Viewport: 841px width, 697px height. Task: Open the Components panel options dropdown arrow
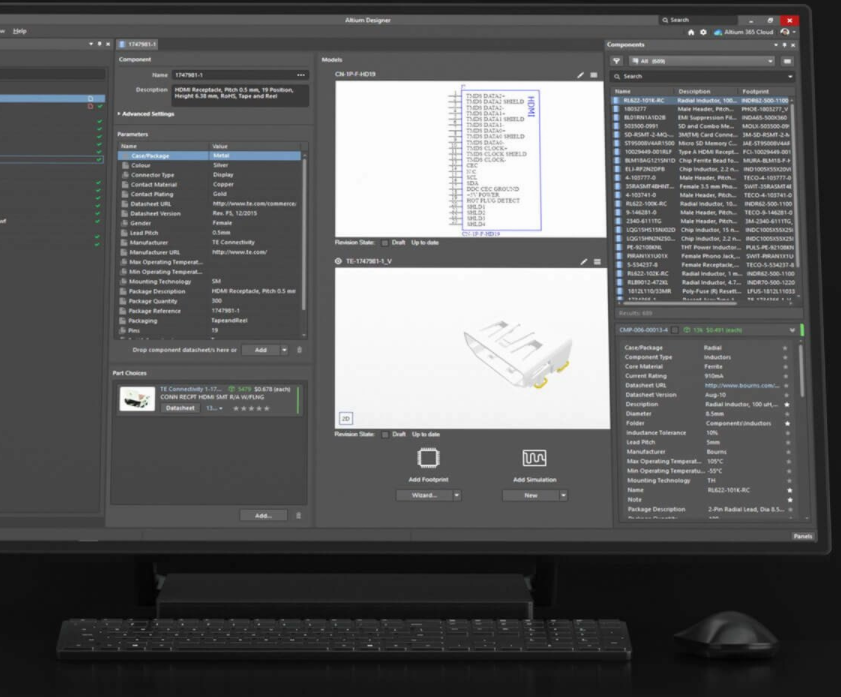click(776, 45)
